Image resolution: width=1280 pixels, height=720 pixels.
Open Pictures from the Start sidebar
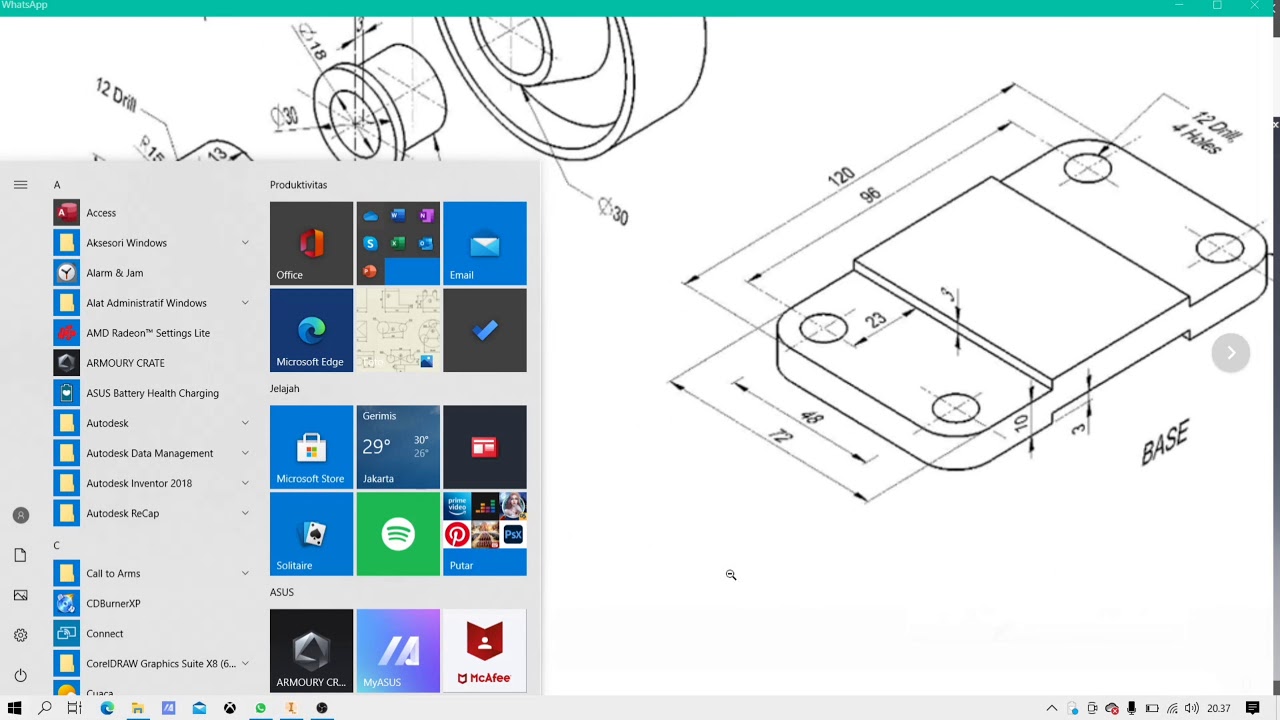(x=20, y=595)
